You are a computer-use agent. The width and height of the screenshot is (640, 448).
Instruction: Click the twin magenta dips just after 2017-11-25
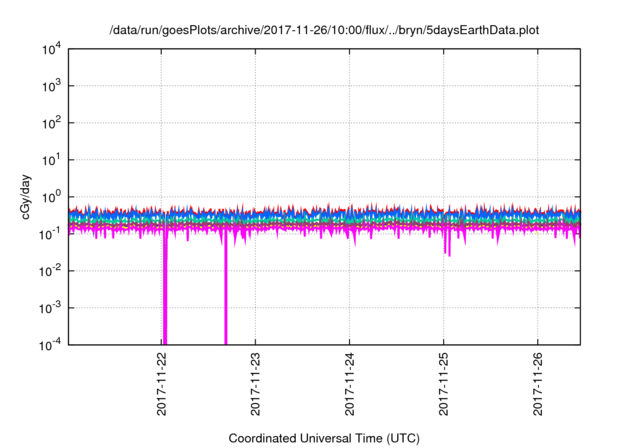[447, 243]
